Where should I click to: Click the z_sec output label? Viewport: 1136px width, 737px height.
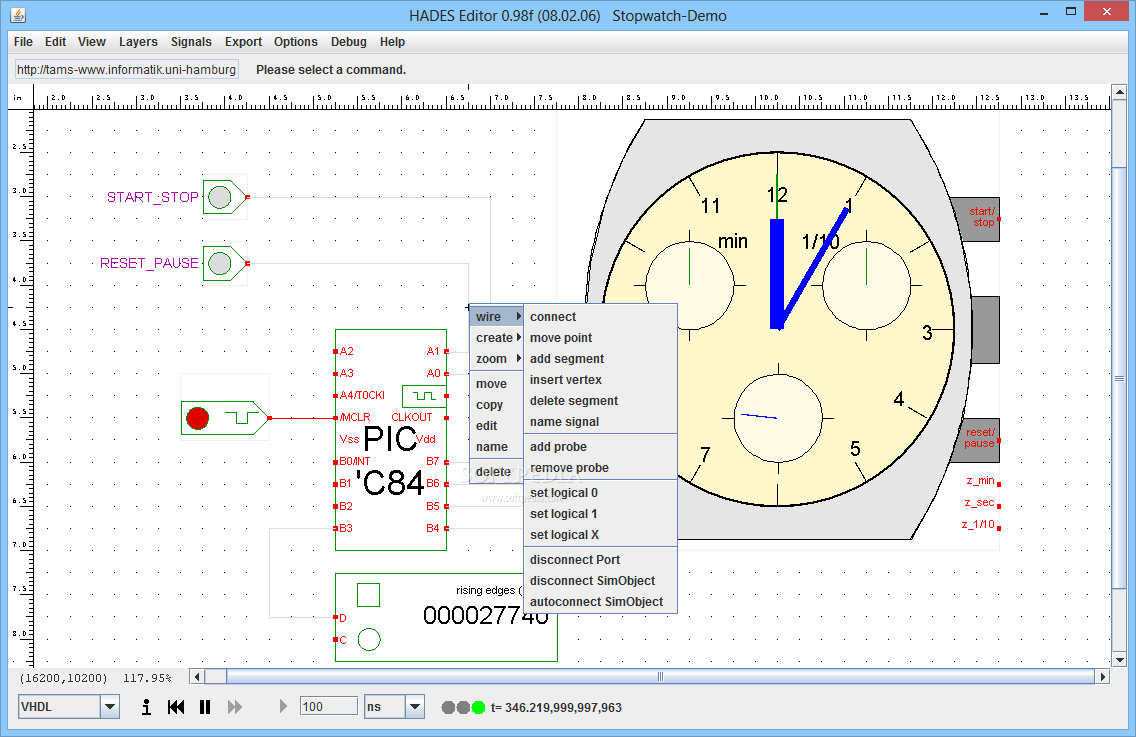979,502
